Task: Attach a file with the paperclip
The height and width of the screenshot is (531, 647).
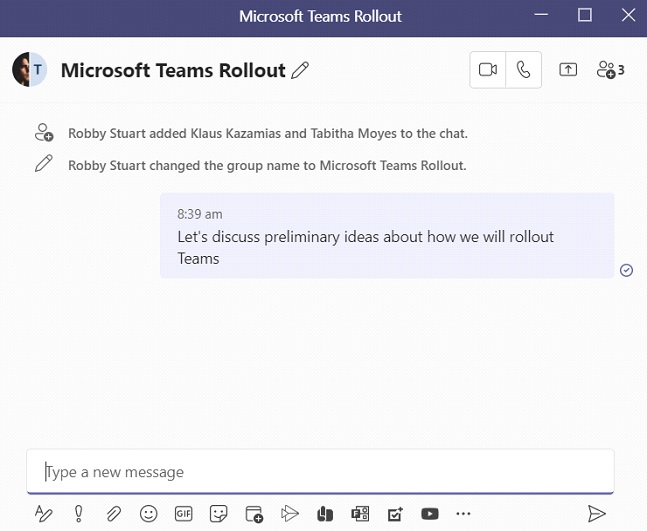Action: [113, 514]
